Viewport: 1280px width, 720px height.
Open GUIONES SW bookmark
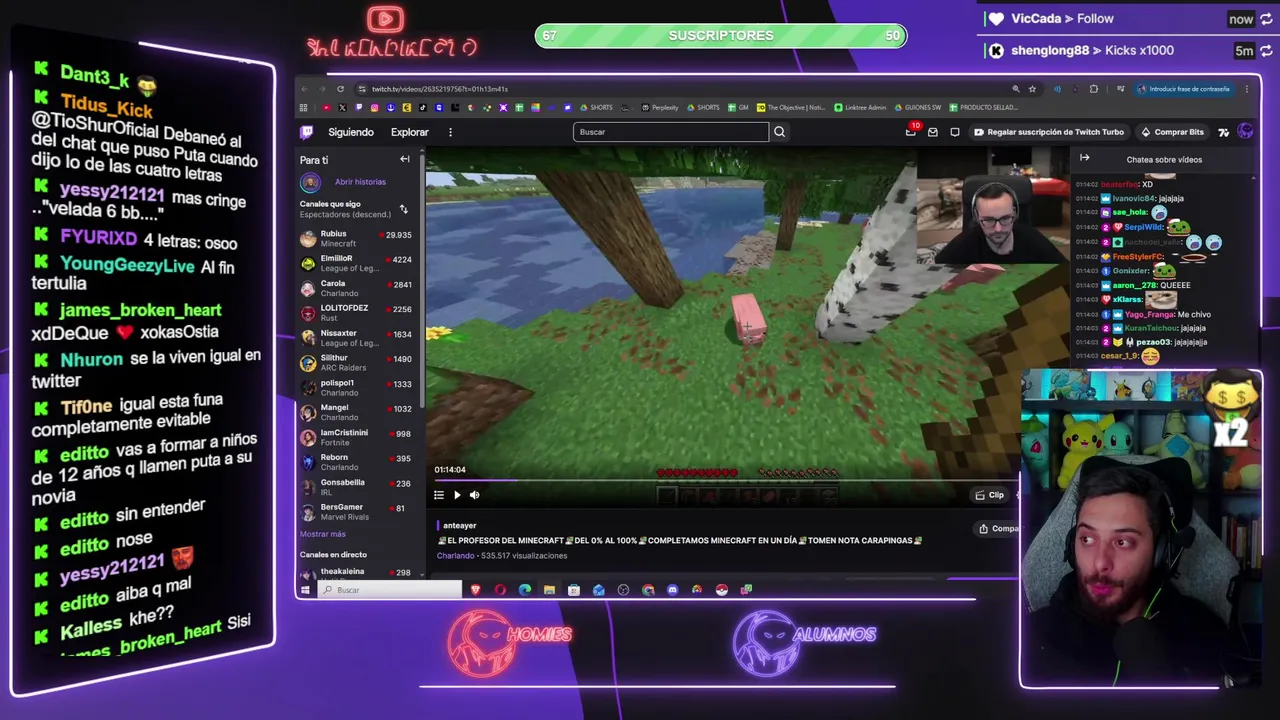(918, 108)
